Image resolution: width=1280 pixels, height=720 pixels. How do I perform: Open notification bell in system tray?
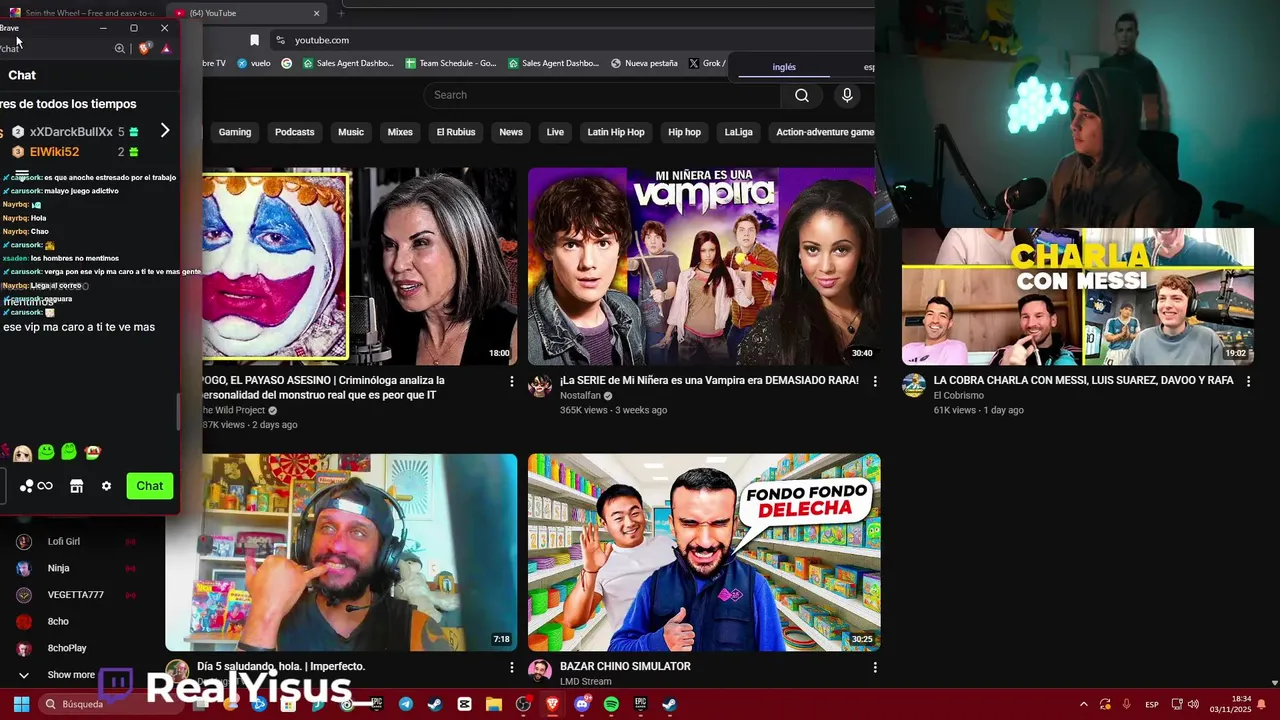click(1261, 704)
